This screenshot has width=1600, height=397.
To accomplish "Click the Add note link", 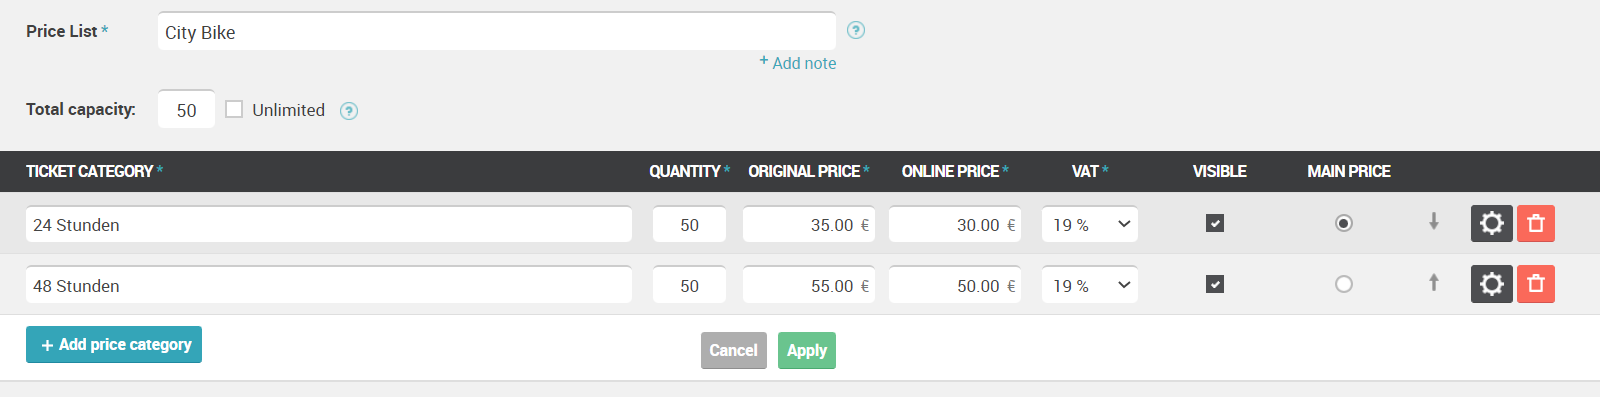I will pos(797,63).
